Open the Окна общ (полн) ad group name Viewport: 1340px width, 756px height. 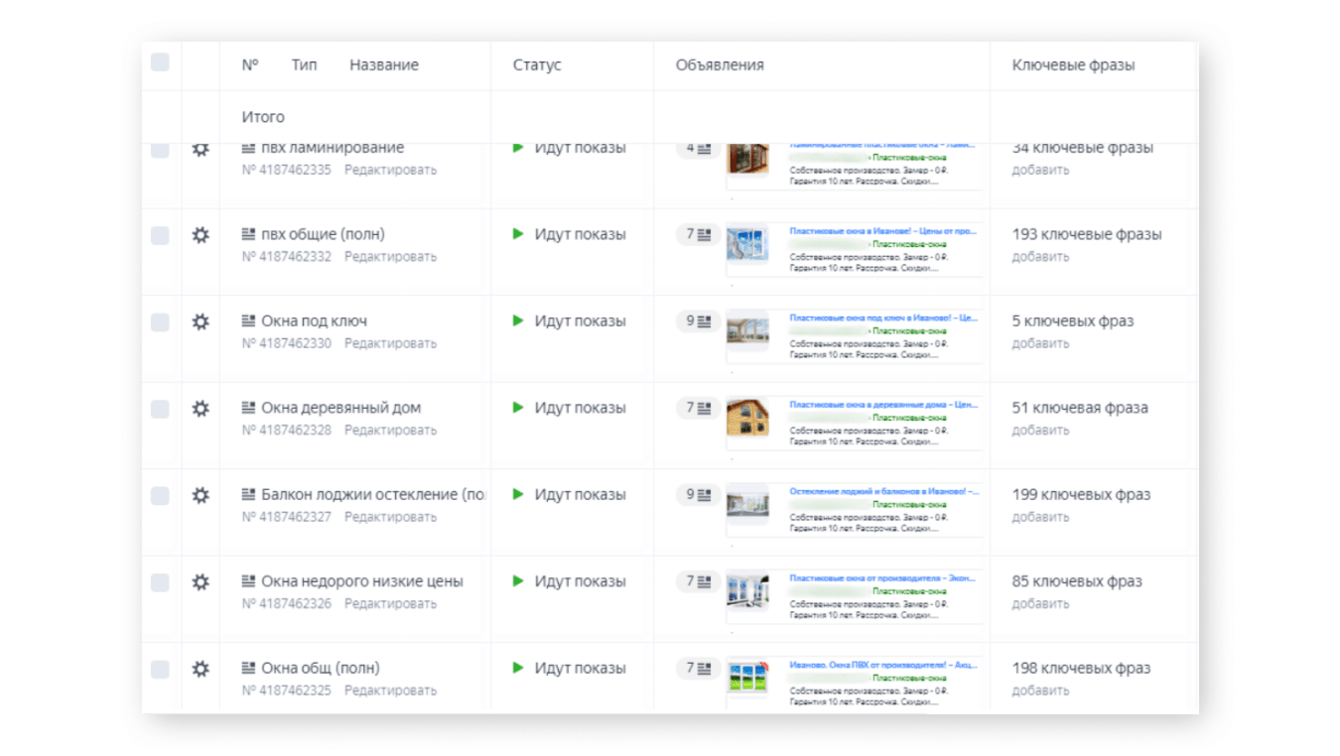pyautogui.click(x=320, y=668)
